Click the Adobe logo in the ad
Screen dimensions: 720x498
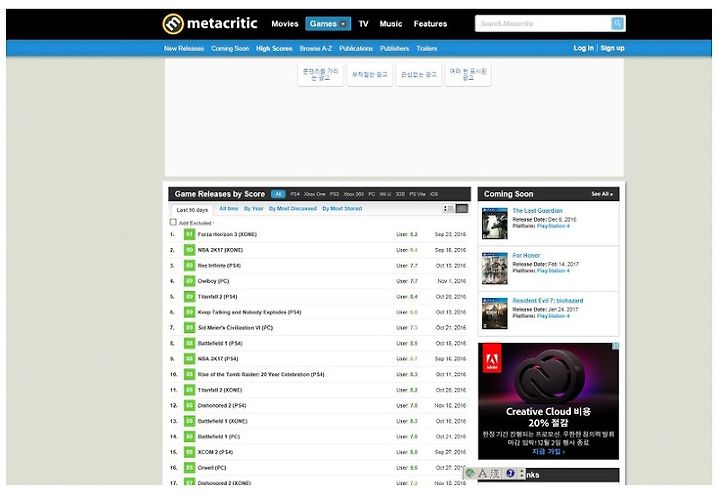492,358
